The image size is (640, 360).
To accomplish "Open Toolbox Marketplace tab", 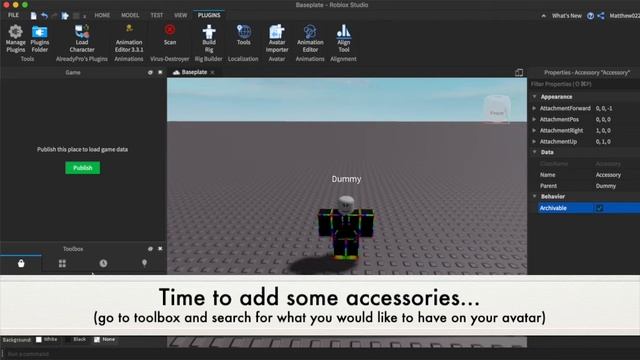I will 21,263.
